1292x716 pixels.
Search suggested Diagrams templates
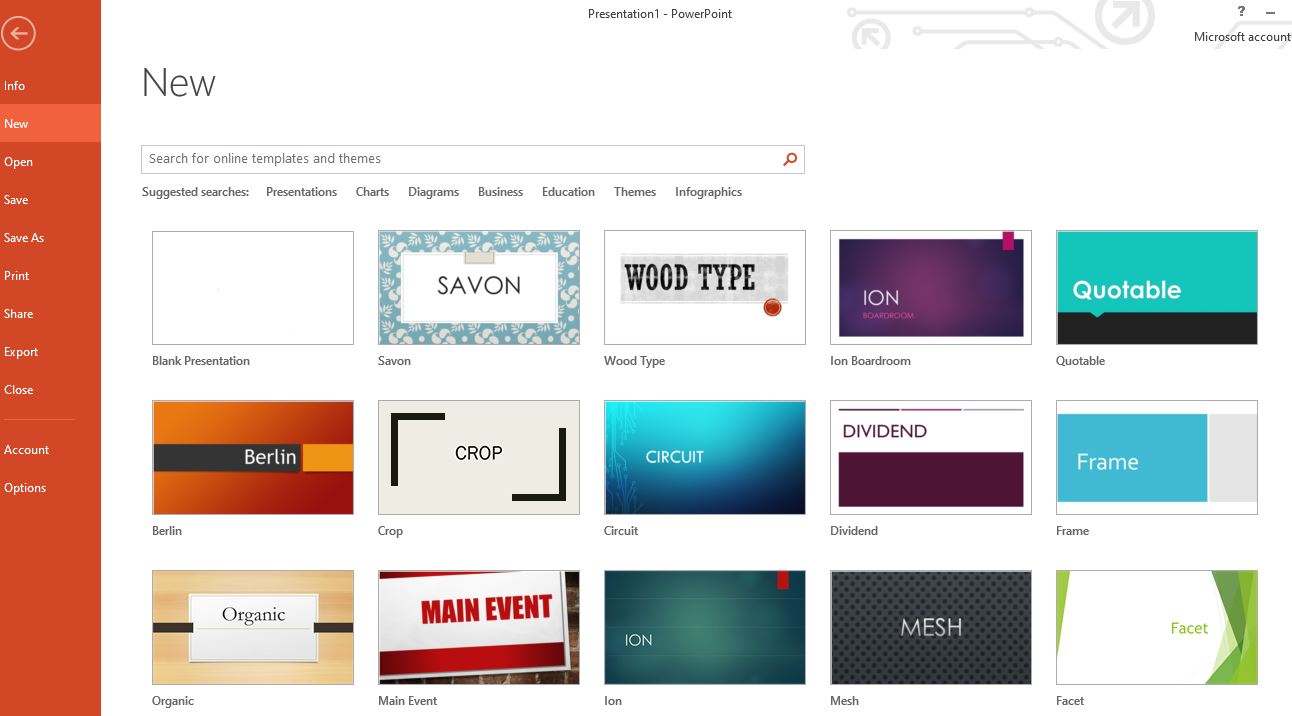433,192
